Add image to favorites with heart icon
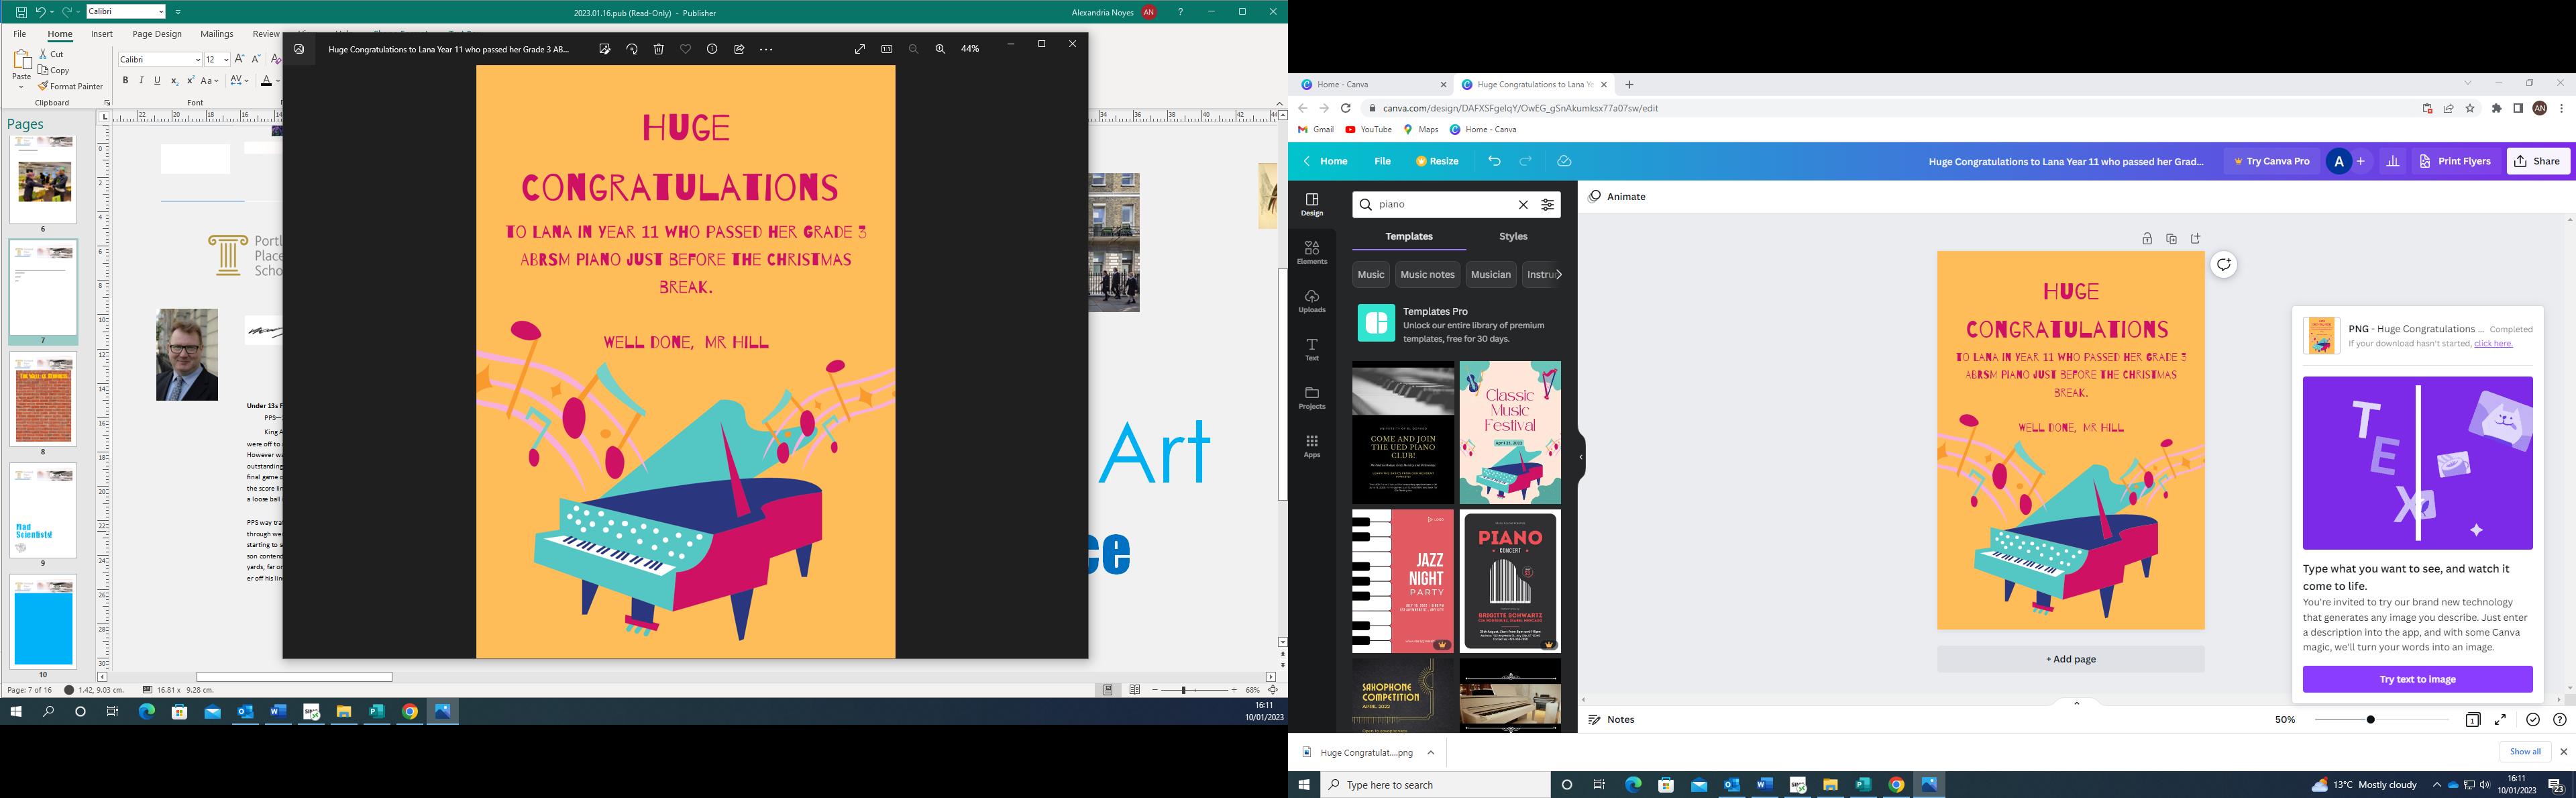Viewport: 2576px width, 798px height. (x=686, y=49)
